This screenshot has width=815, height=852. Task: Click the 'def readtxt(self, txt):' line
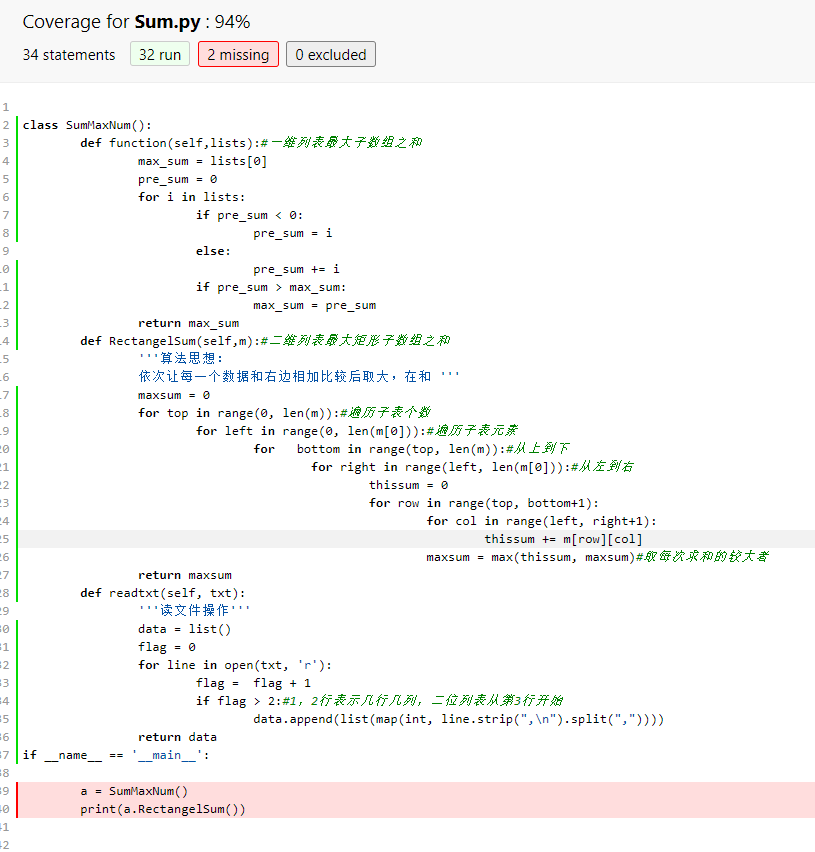click(162, 593)
